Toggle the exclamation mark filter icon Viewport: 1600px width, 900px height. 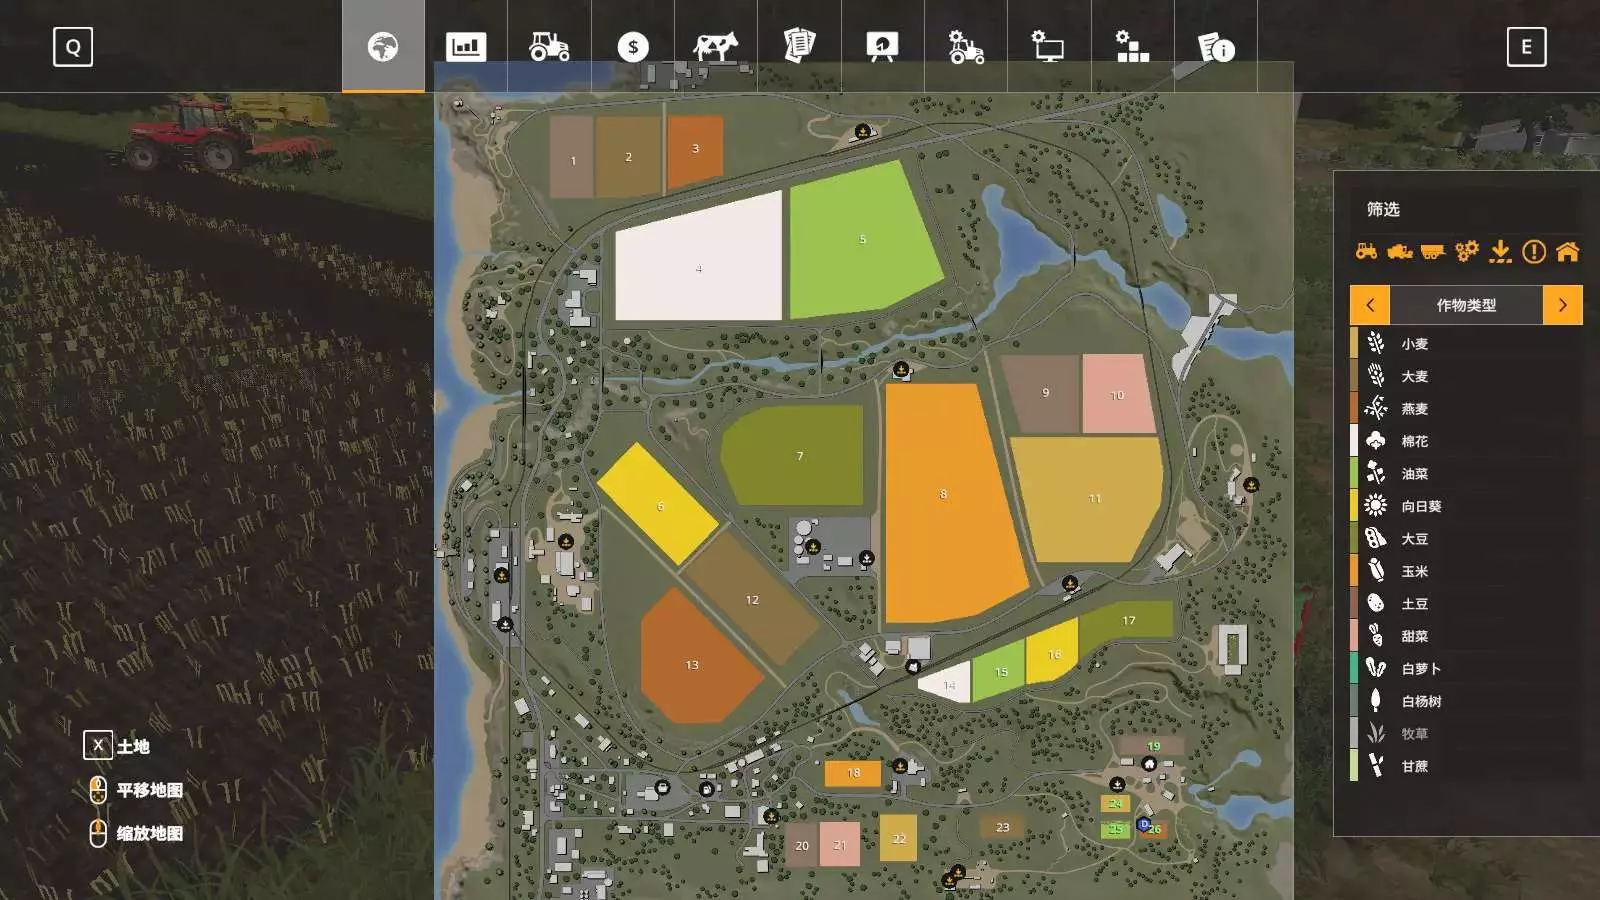click(1534, 251)
